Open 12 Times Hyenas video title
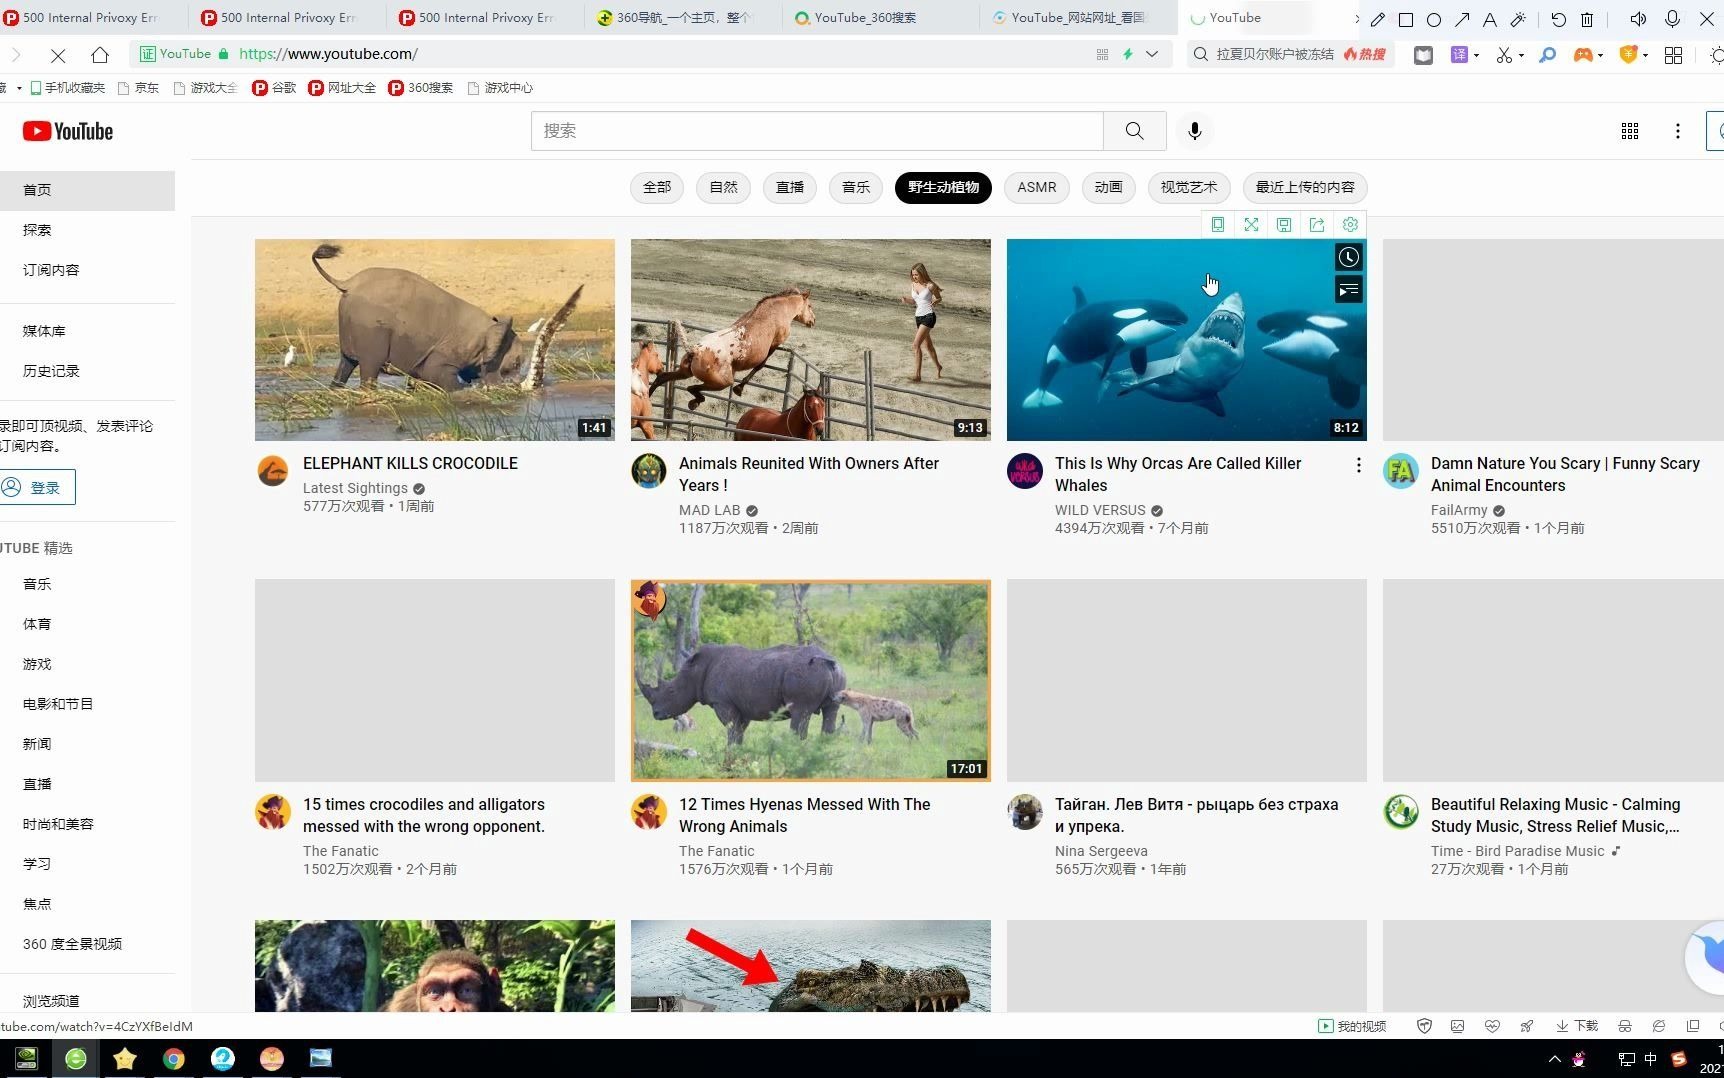This screenshot has width=1724, height=1078. pos(805,815)
